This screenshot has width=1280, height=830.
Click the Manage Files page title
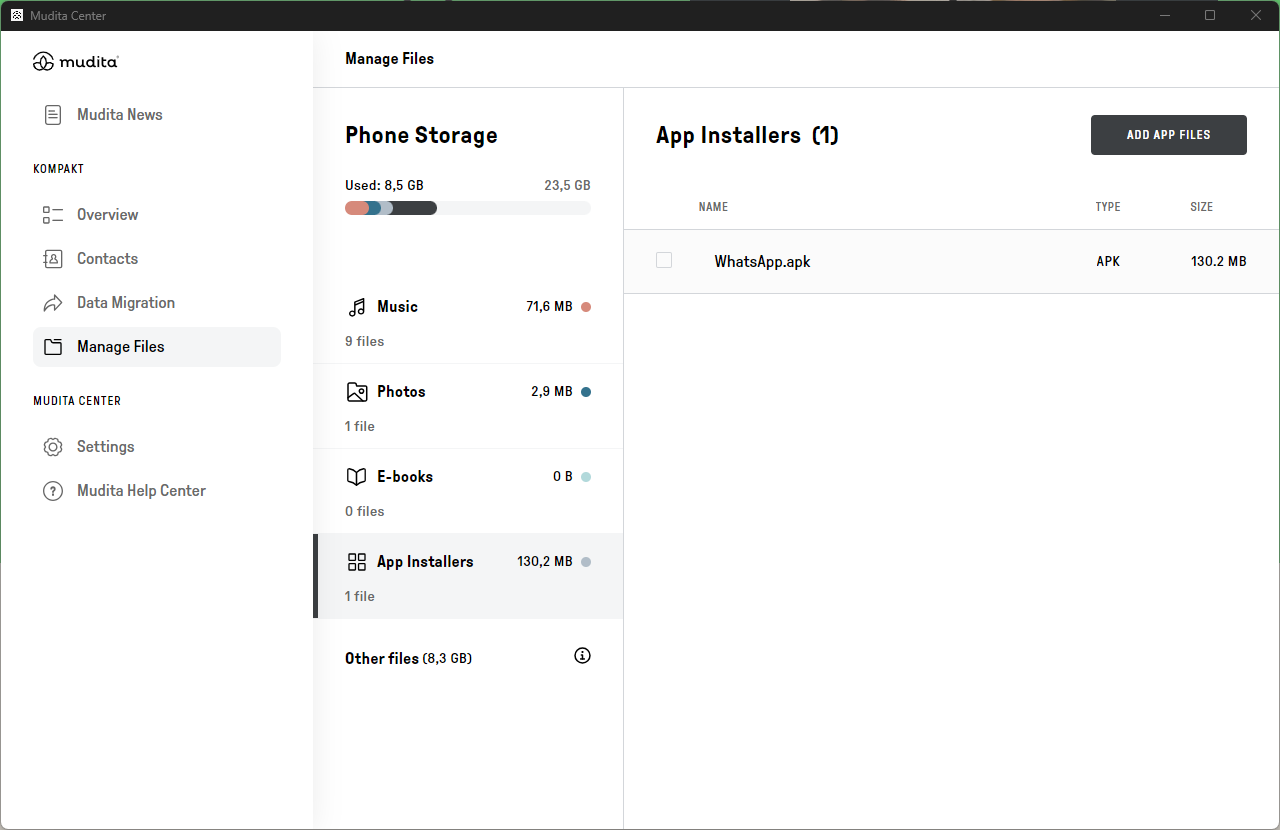(390, 59)
